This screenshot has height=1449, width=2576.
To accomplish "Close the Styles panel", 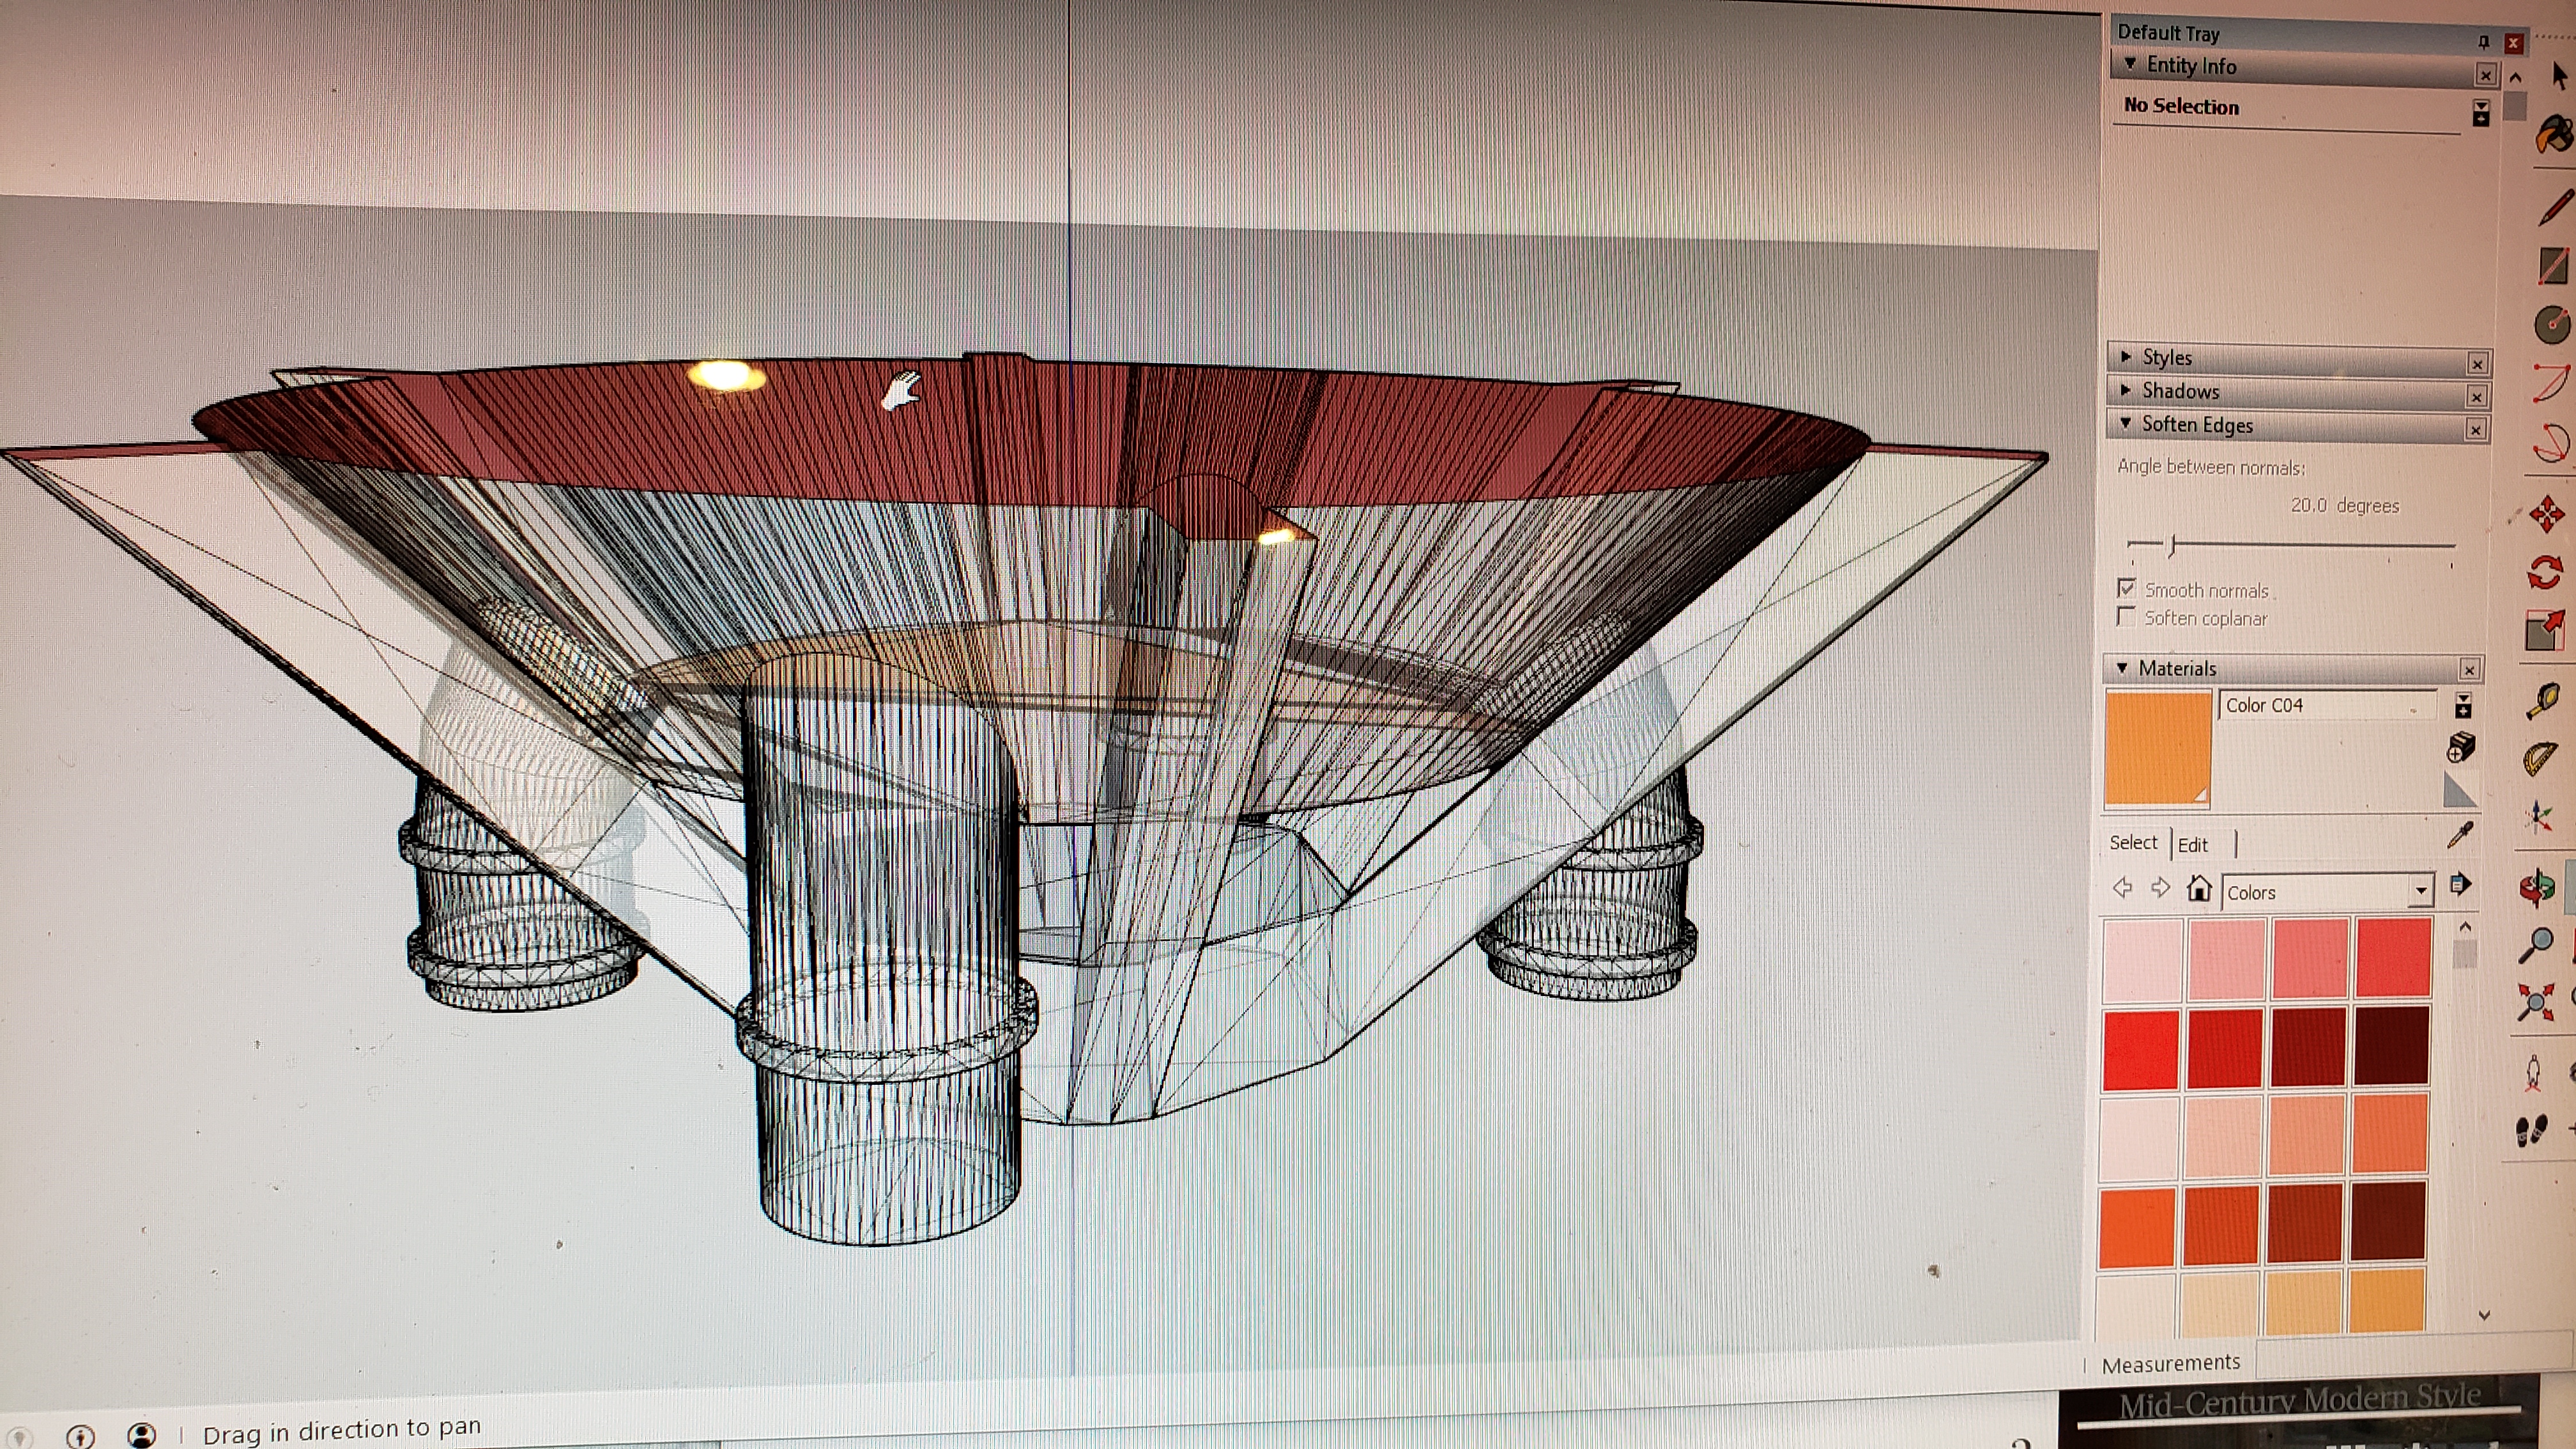I will click(2477, 364).
